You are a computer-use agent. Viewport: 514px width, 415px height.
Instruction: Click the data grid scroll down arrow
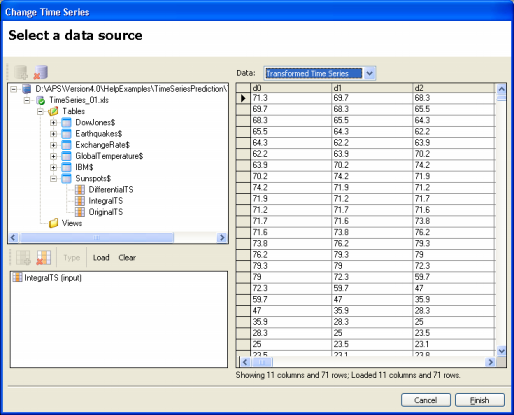point(501,351)
